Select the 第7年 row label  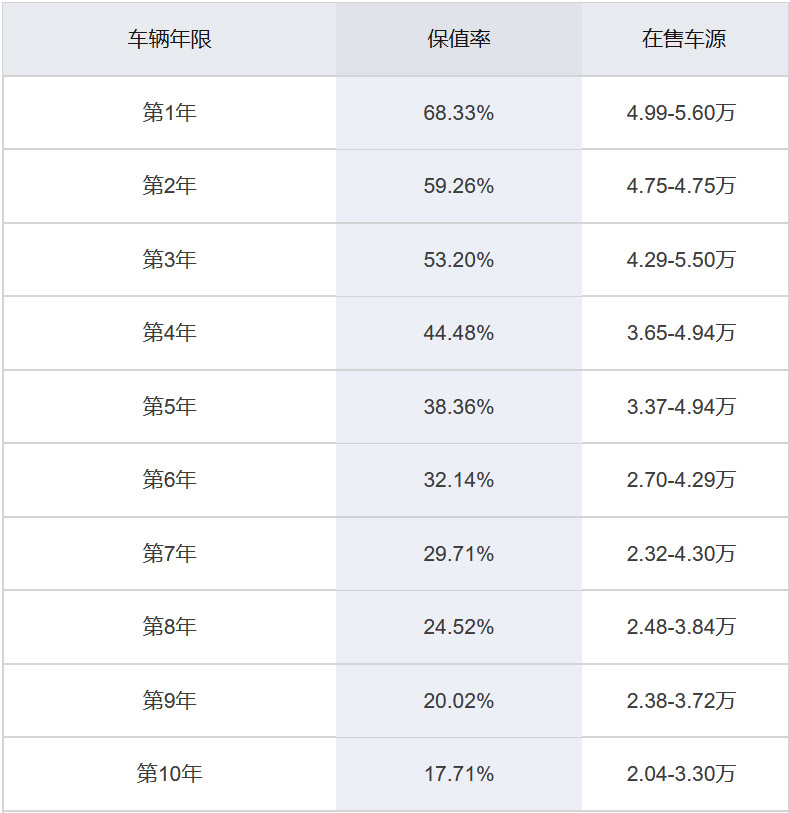click(x=169, y=554)
